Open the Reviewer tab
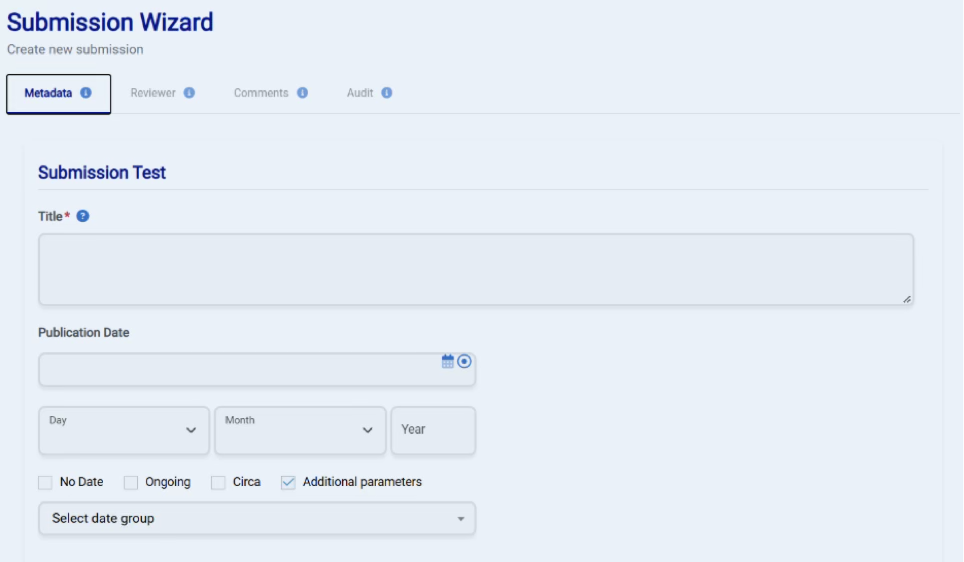 pyautogui.click(x=162, y=93)
